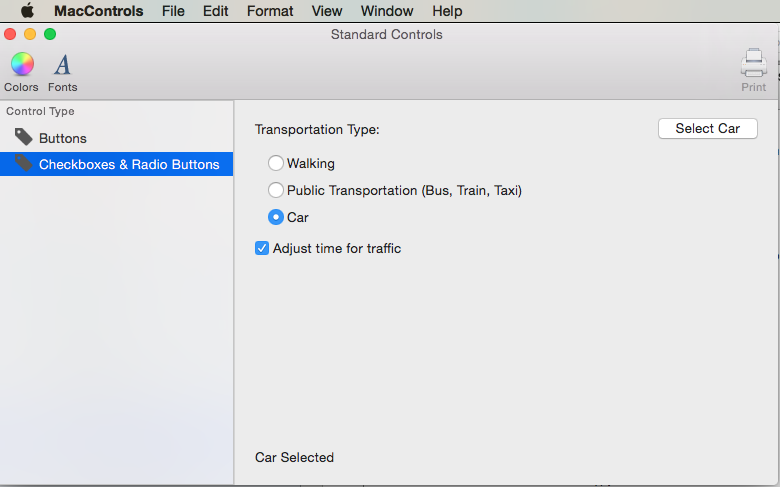
Task: Open the Edit menu
Action: point(215,11)
